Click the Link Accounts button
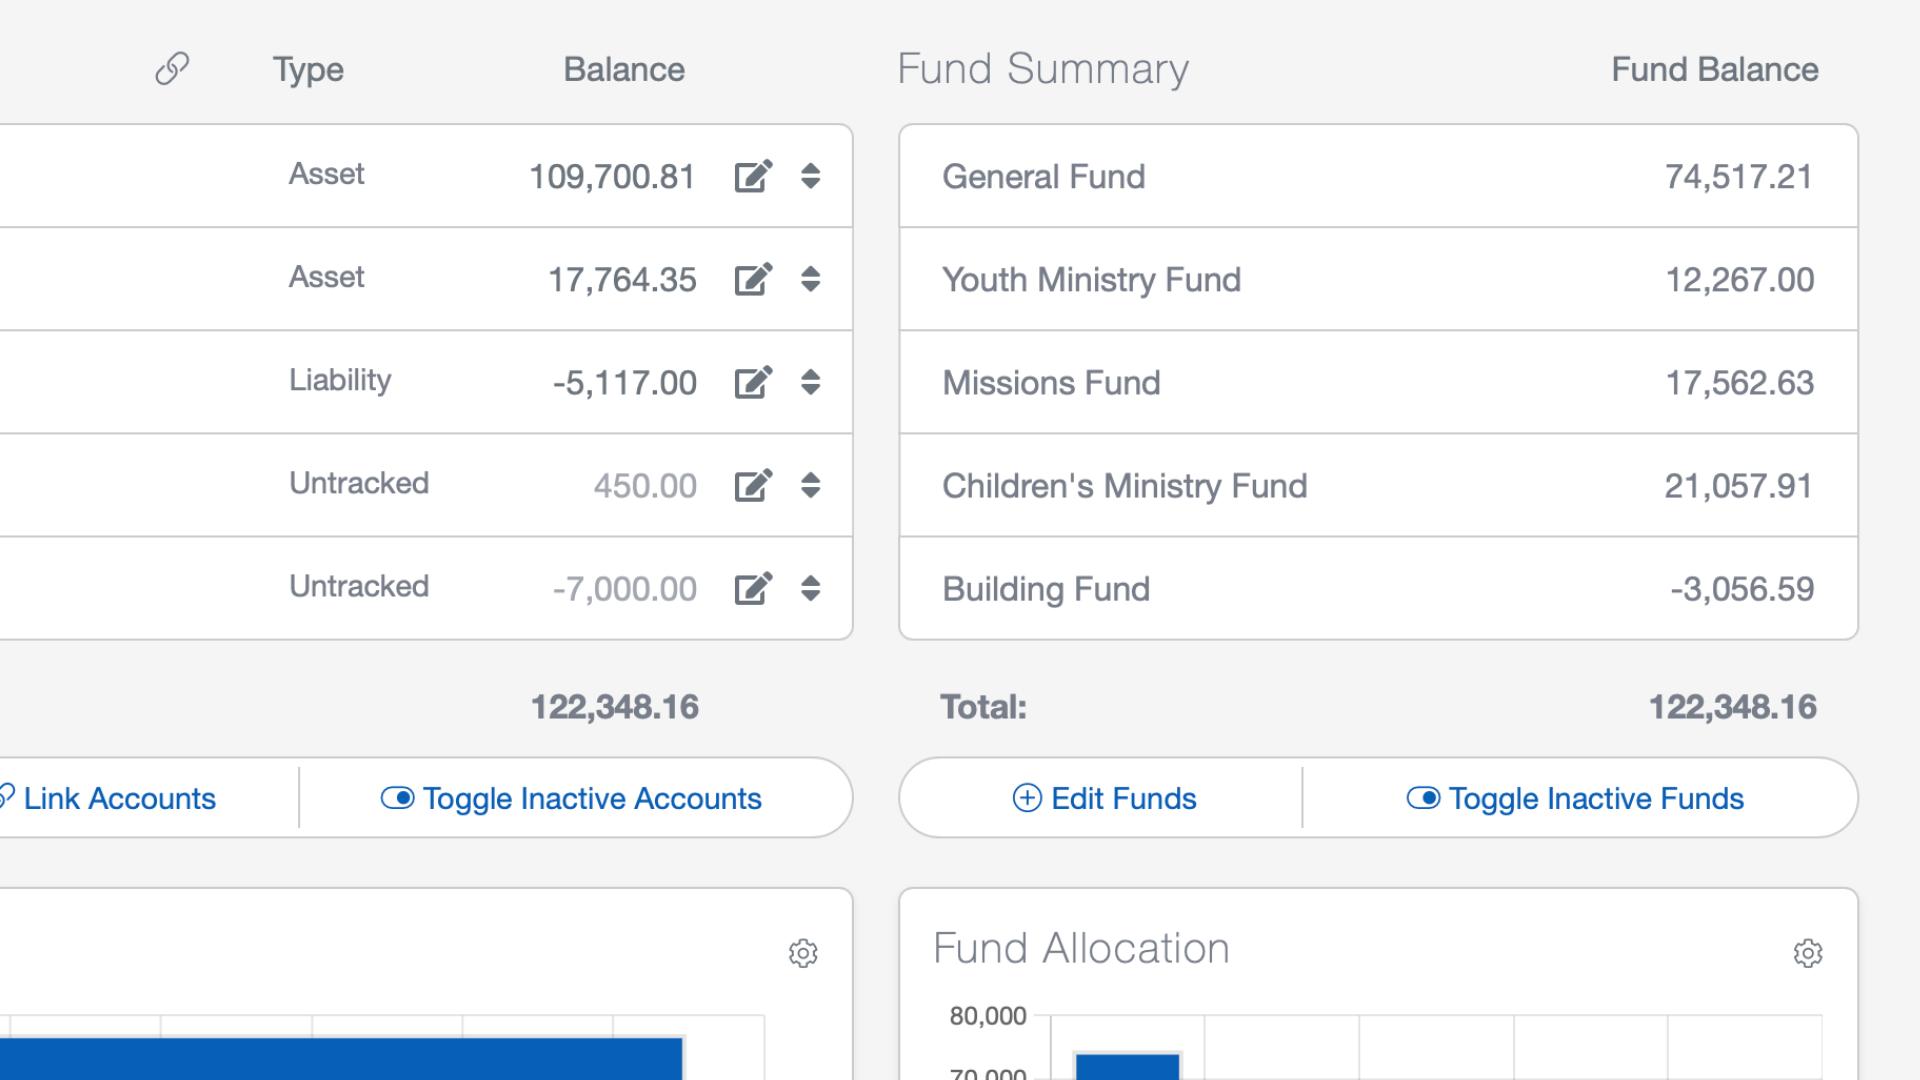 coord(107,798)
